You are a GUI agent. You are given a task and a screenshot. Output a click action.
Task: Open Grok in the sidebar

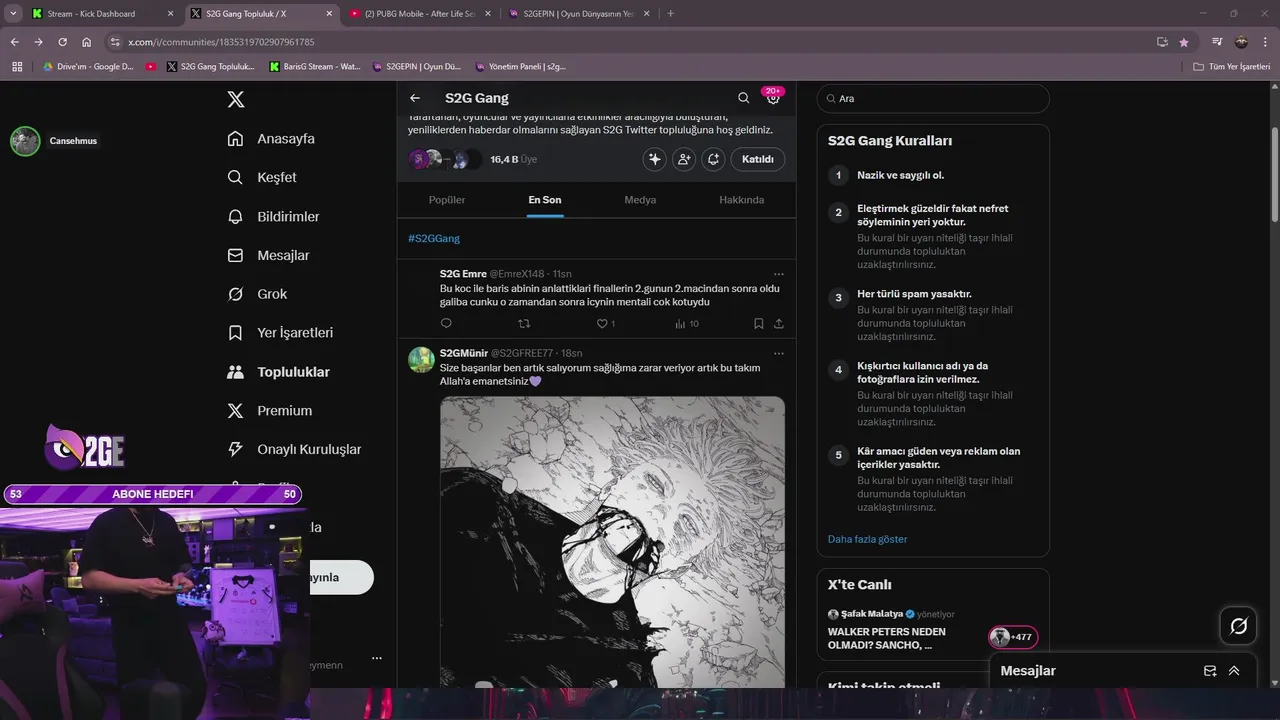tap(236, 294)
